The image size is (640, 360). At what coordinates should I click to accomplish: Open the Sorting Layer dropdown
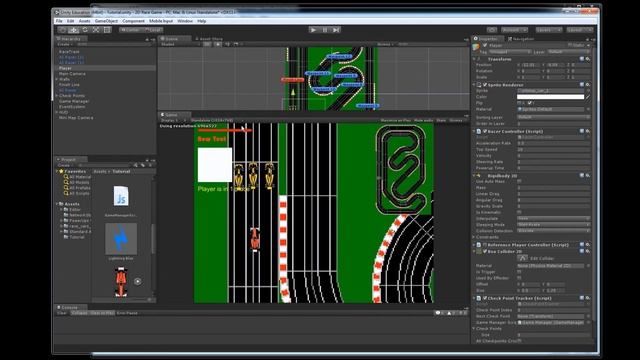tap(553, 117)
